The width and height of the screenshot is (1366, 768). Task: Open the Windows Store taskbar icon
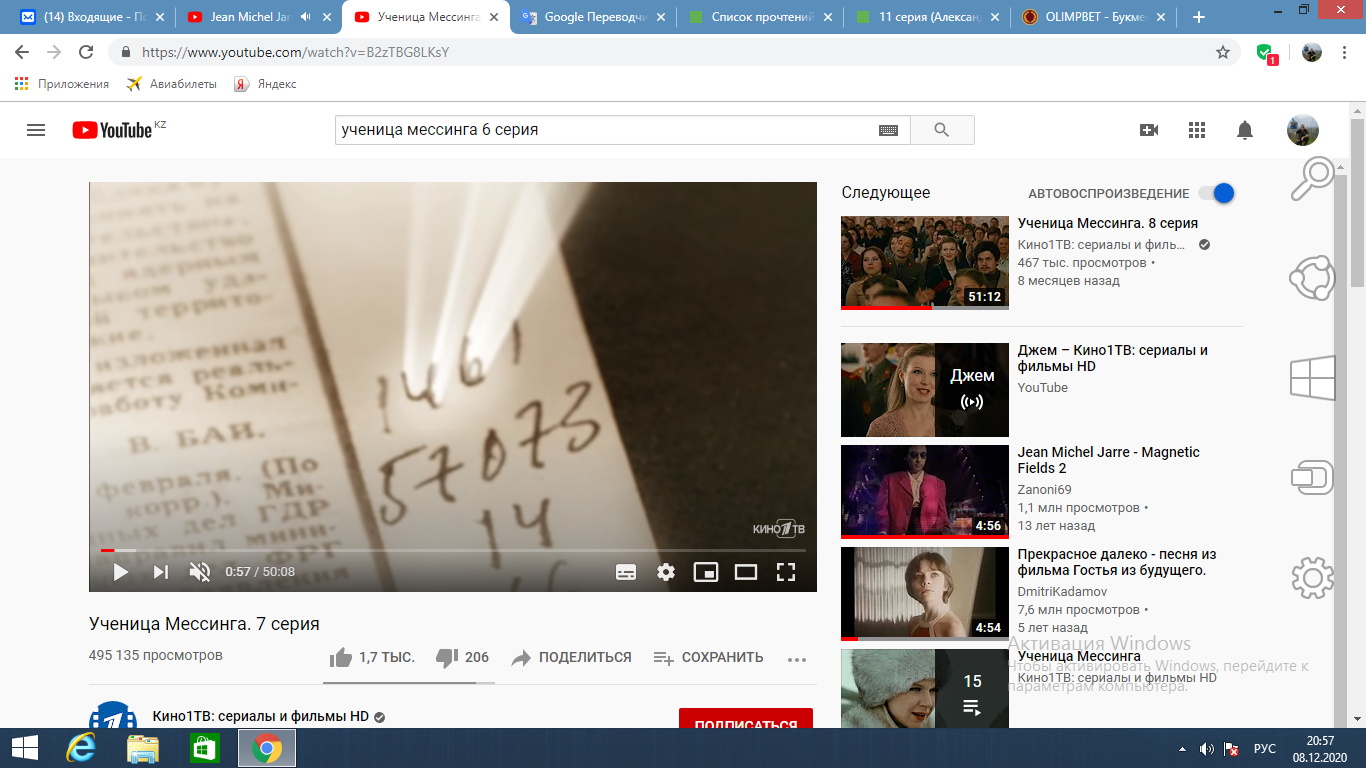coord(205,748)
